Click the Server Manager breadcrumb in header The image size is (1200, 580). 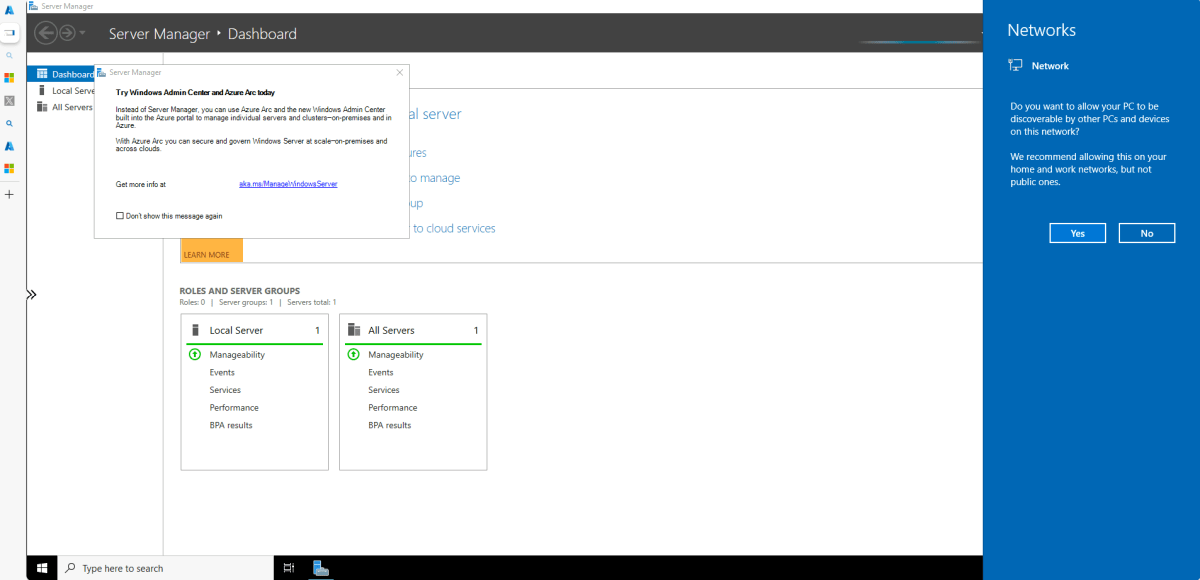[159, 34]
